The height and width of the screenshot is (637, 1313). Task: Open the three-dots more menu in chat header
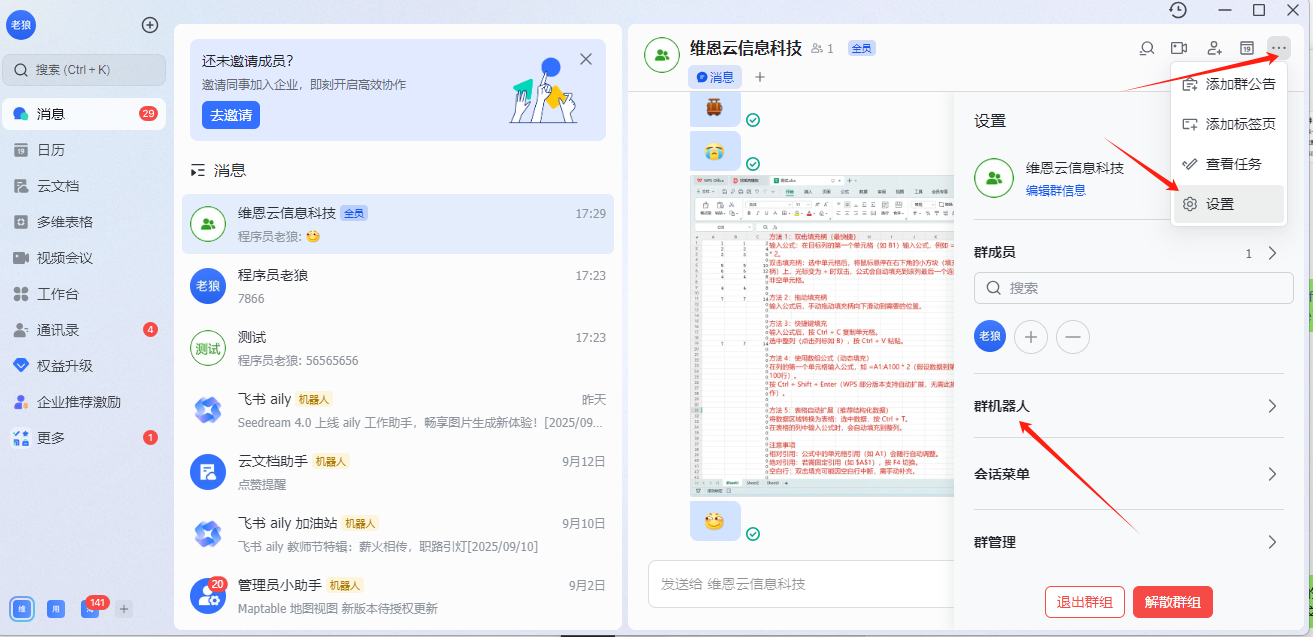1279,48
